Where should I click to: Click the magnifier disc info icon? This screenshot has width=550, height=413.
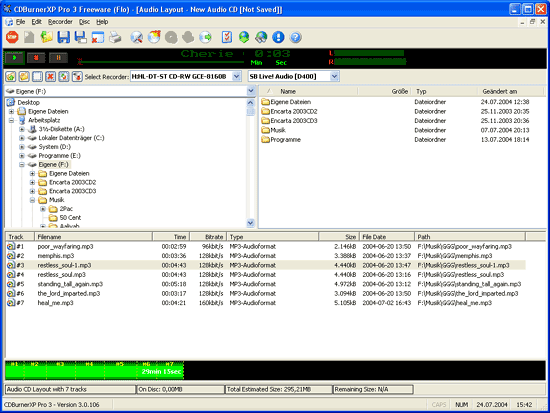136,37
